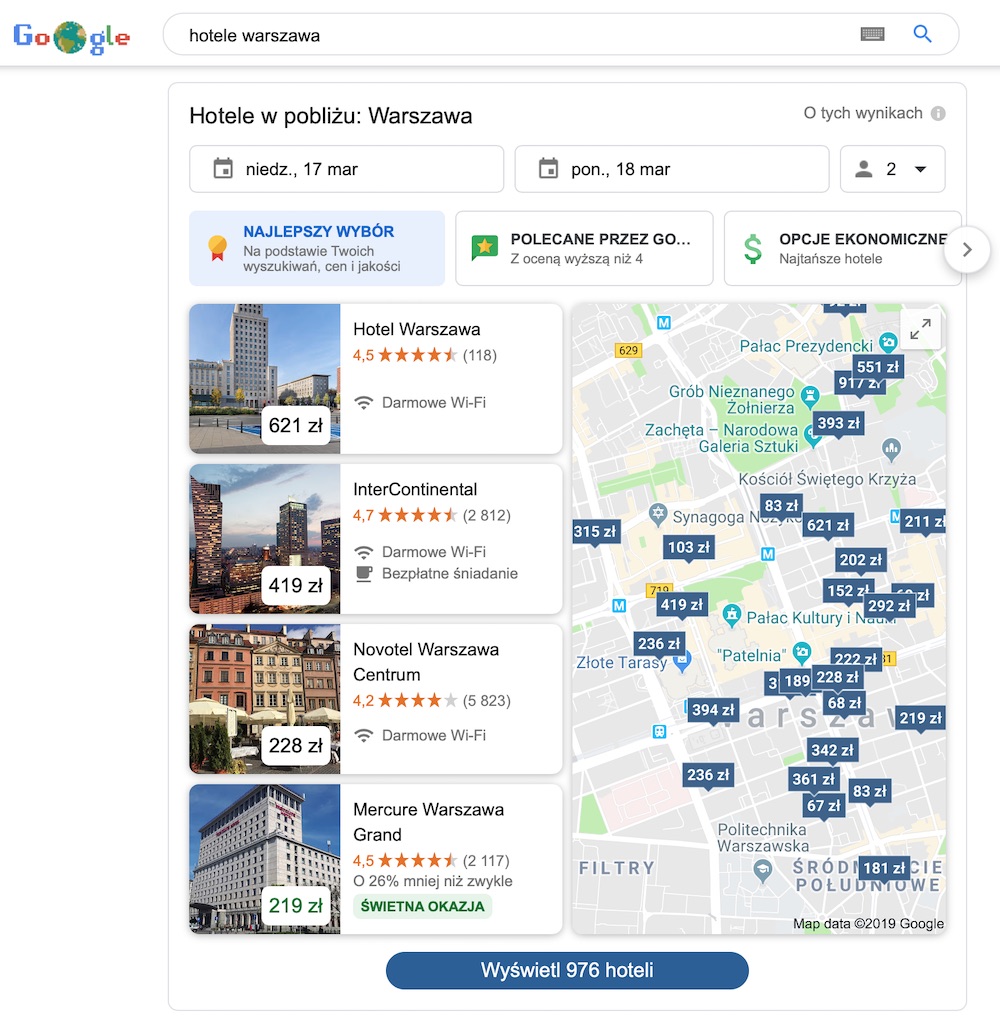Select the 361 zł map price marker
The height and width of the screenshot is (1035, 1000).
click(813, 780)
